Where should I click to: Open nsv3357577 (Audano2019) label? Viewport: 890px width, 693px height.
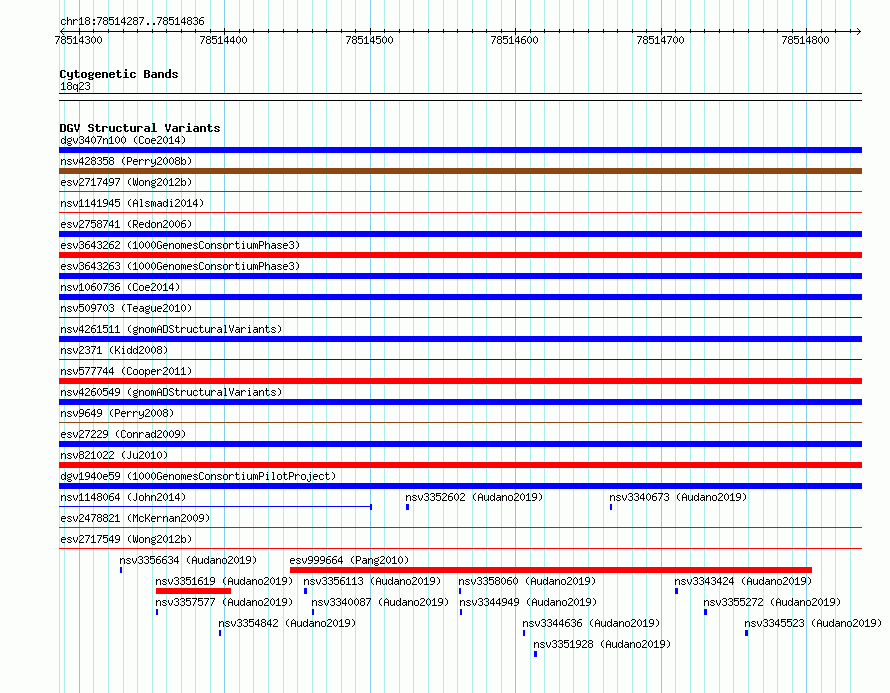[x=224, y=602]
